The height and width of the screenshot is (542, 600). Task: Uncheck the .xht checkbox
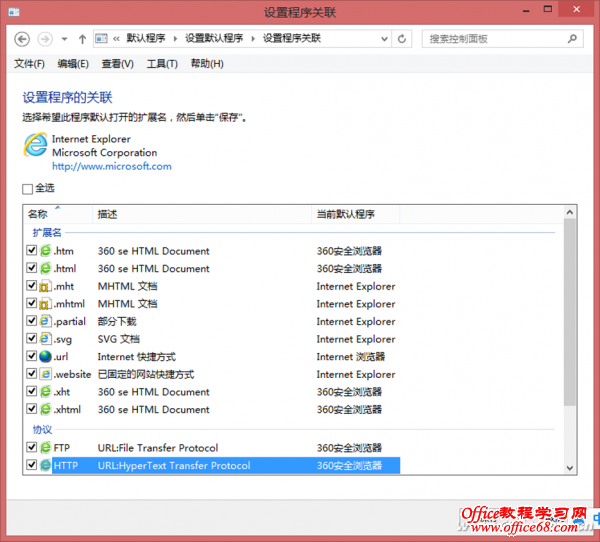coord(32,391)
